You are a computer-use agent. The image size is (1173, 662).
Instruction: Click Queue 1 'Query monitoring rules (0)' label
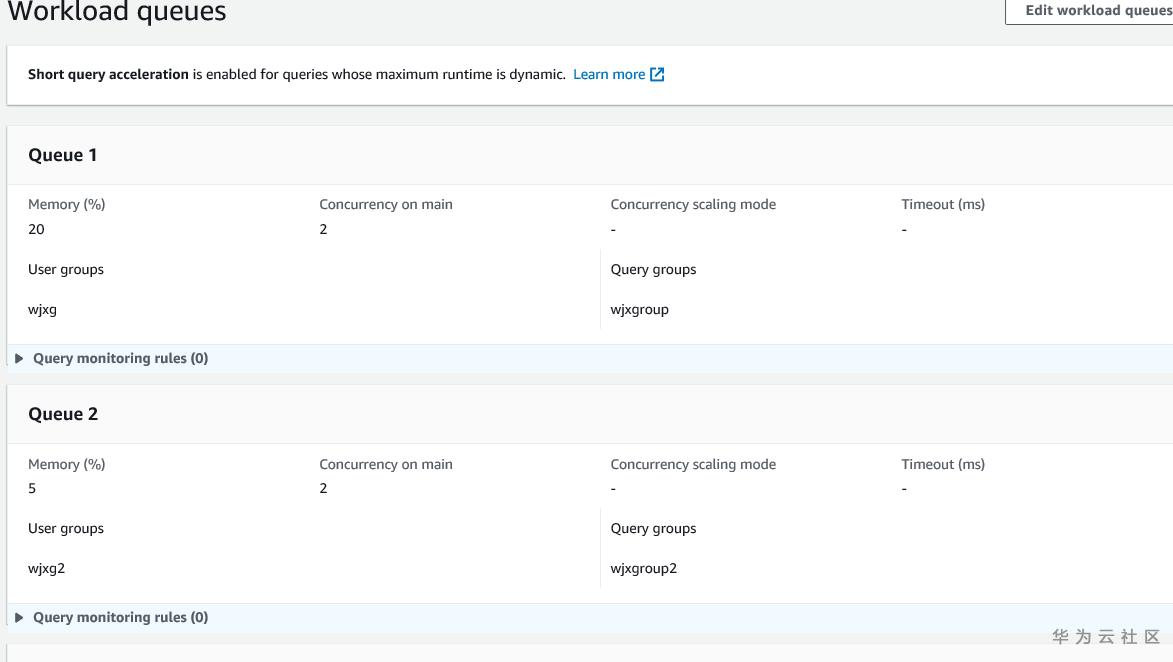point(120,358)
